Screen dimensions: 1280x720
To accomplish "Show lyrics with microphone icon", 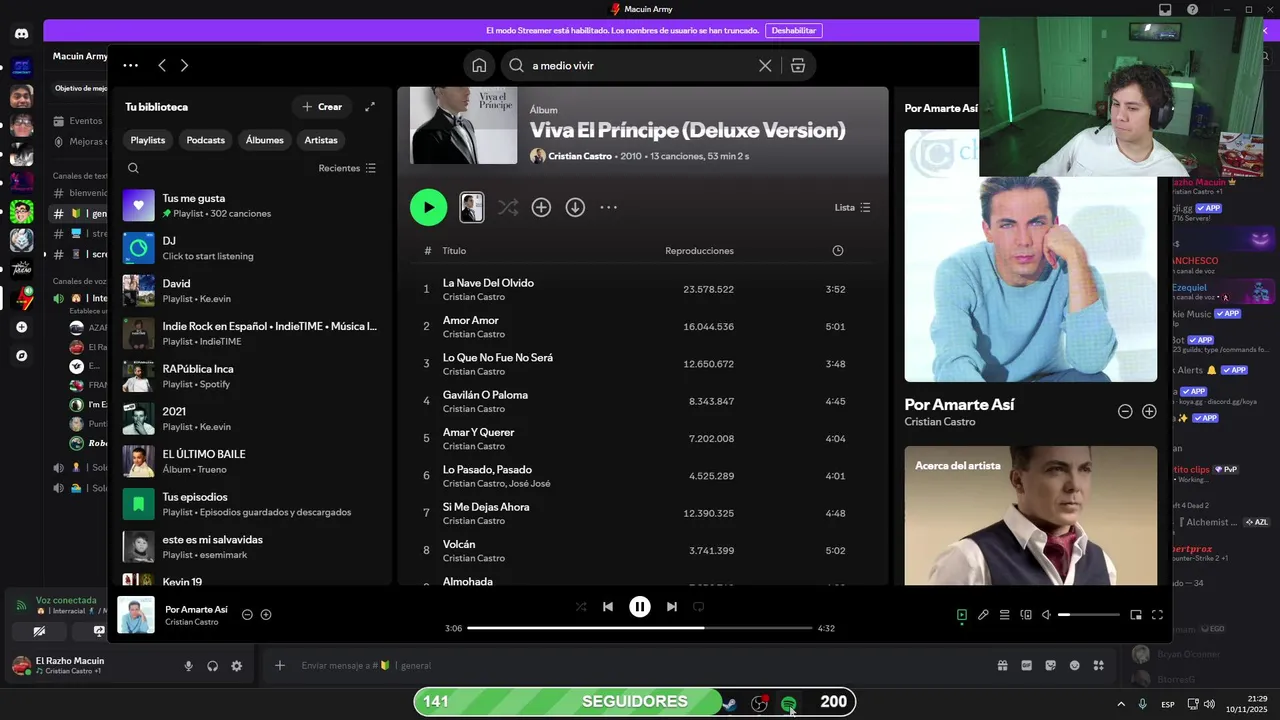I will pyautogui.click(x=983, y=615).
